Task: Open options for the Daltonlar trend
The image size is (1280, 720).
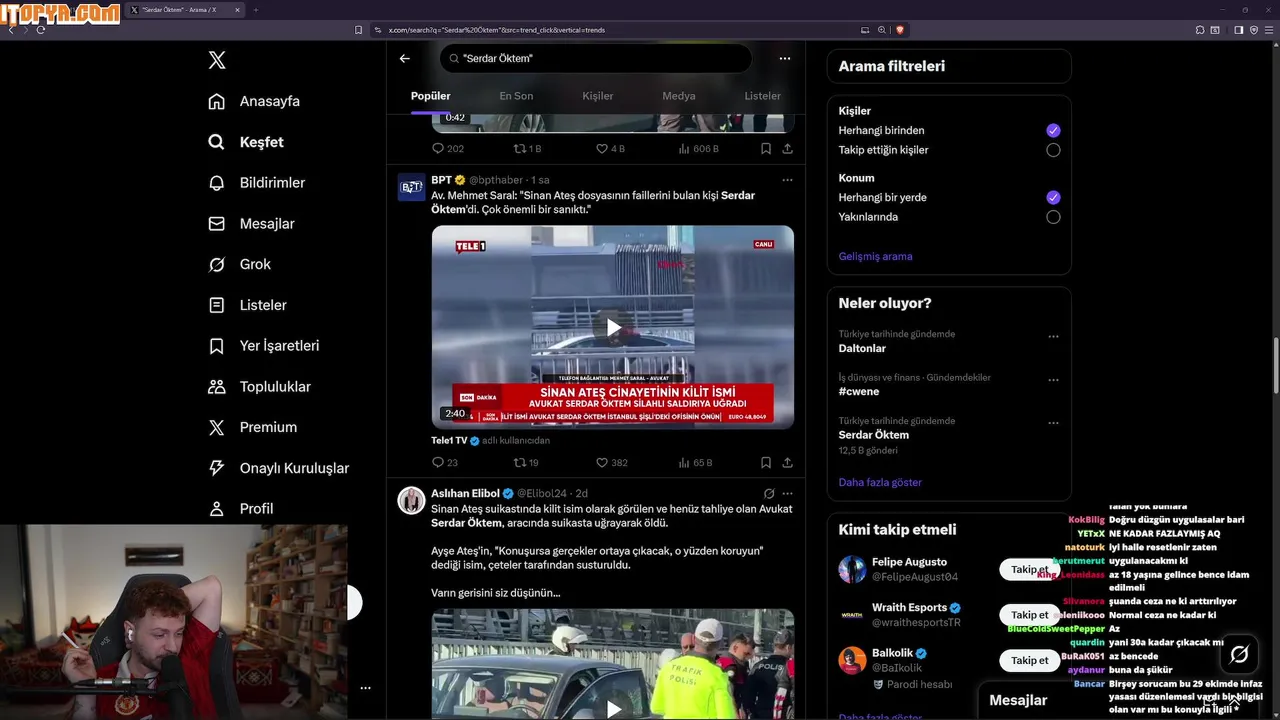Action: 1053,337
